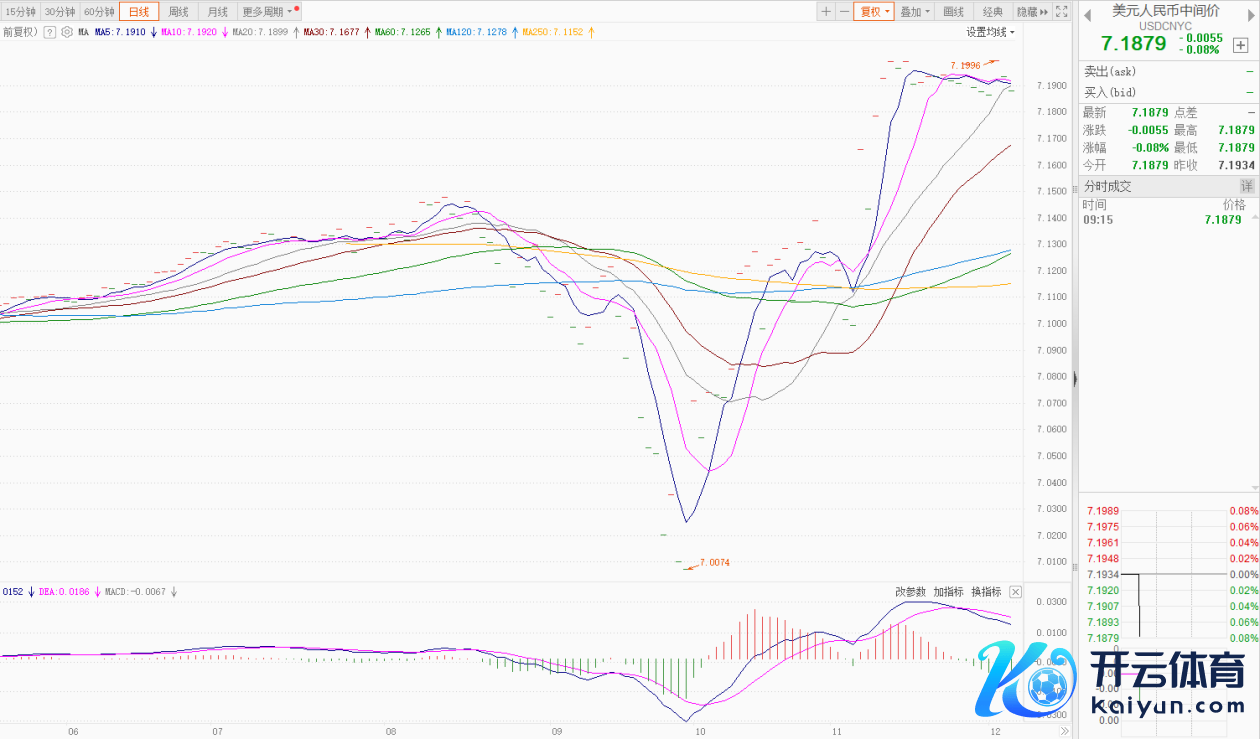
Task: Click 改参数 to edit indicator parameters
Action: pyautogui.click(x=910, y=592)
